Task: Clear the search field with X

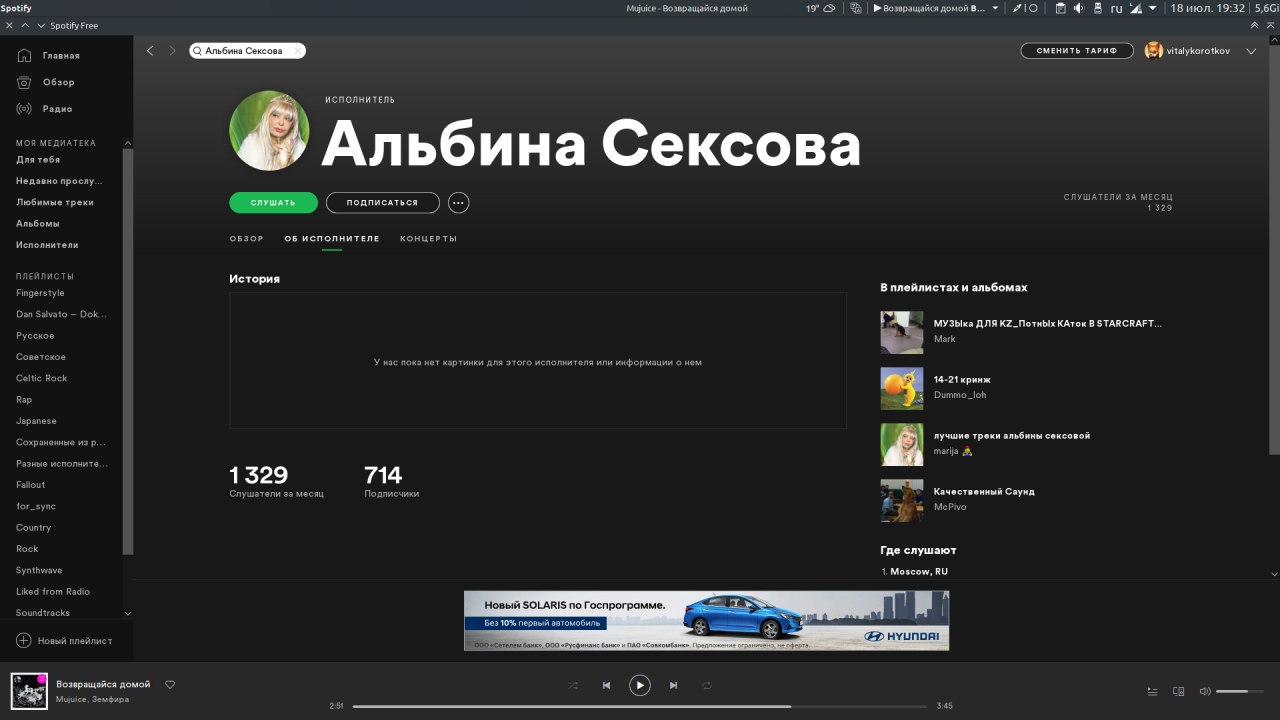Action: (297, 51)
